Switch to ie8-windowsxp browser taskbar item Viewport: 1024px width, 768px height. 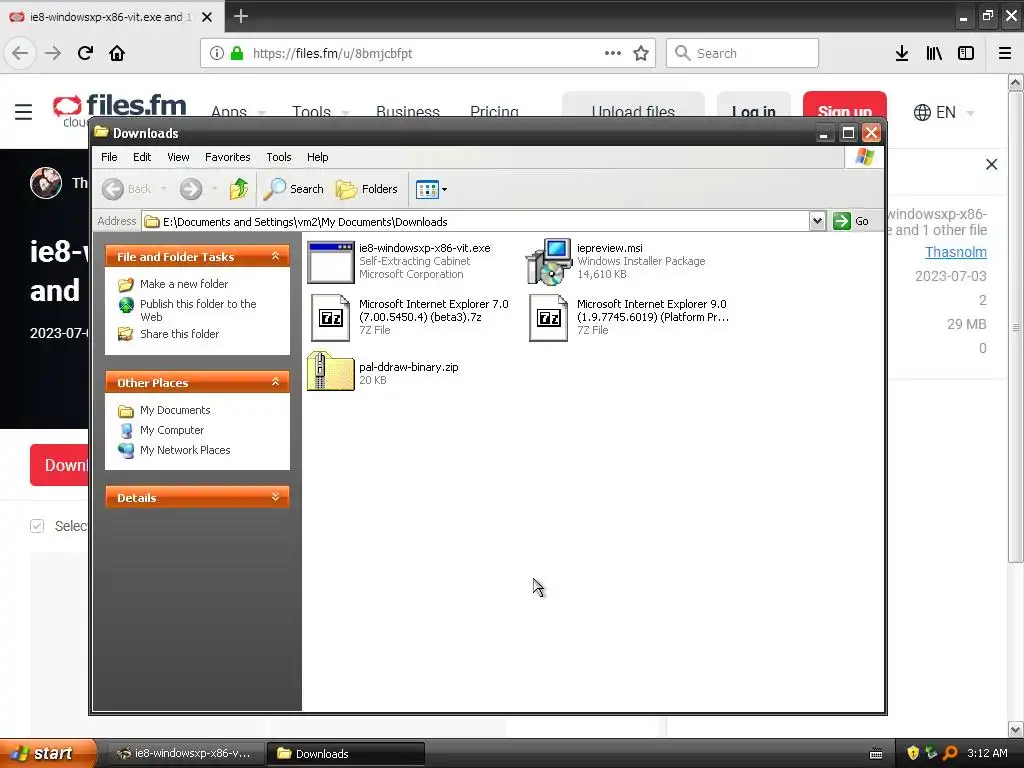pos(185,753)
